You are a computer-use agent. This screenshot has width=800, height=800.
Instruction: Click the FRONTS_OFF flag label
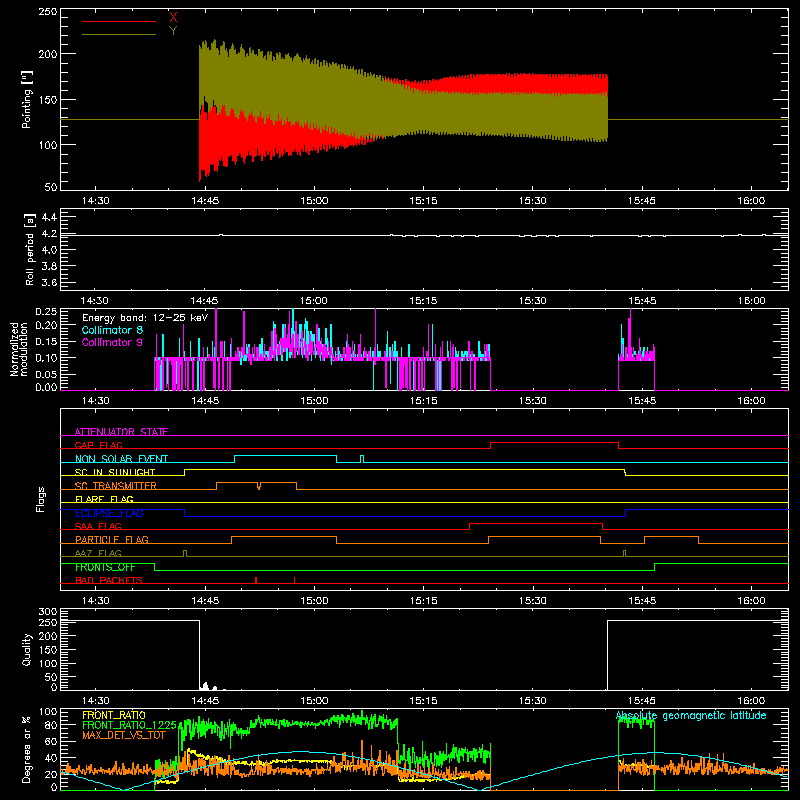click(105, 567)
